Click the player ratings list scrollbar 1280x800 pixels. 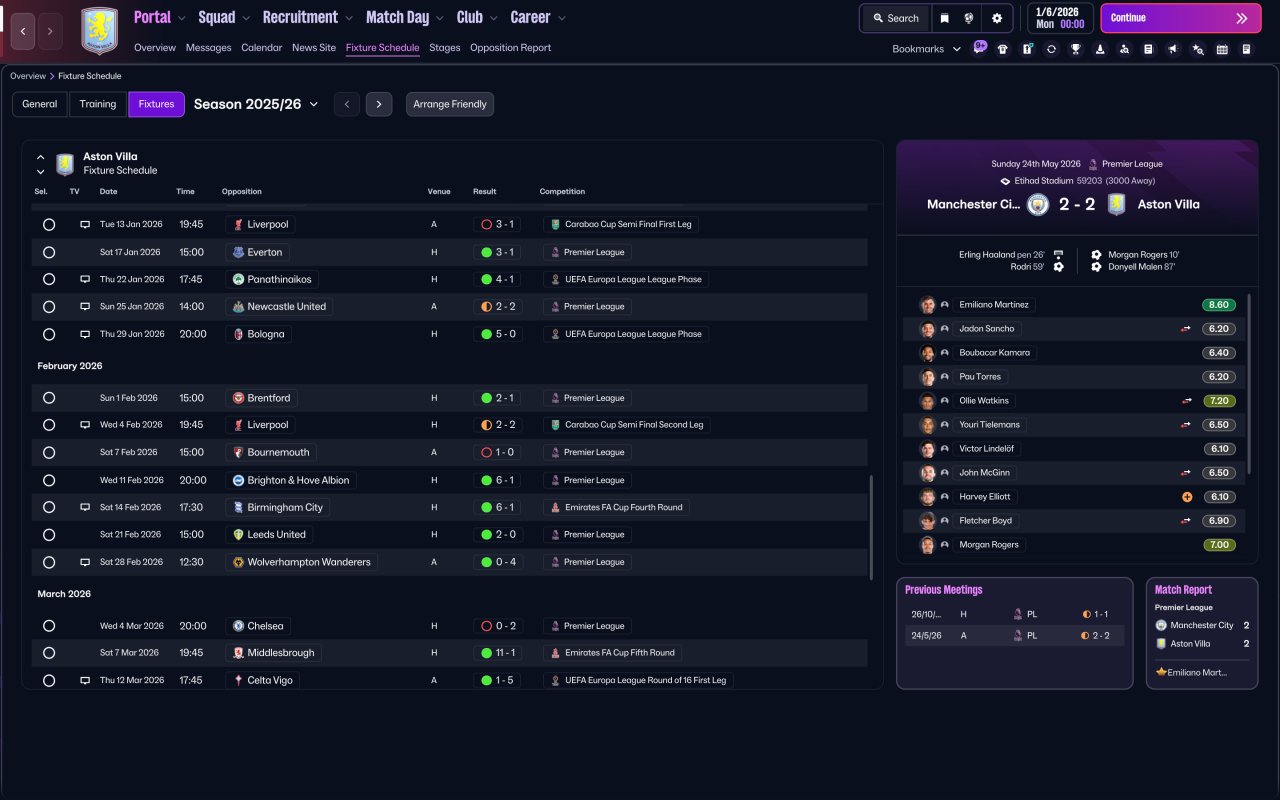(1249, 384)
